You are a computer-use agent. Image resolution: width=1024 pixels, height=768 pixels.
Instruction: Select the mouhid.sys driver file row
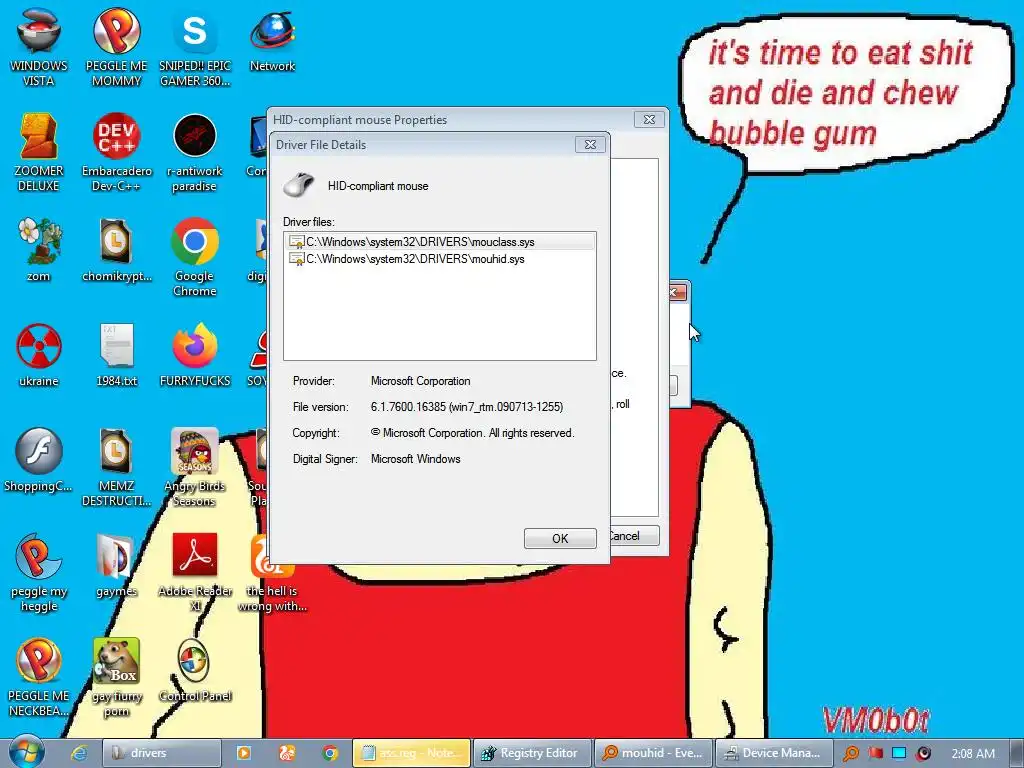pyautogui.click(x=440, y=259)
